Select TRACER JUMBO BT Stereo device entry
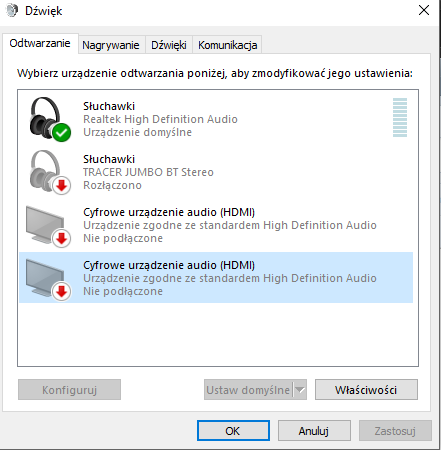Viewport: 441px width, 450px height. (216, 172)
